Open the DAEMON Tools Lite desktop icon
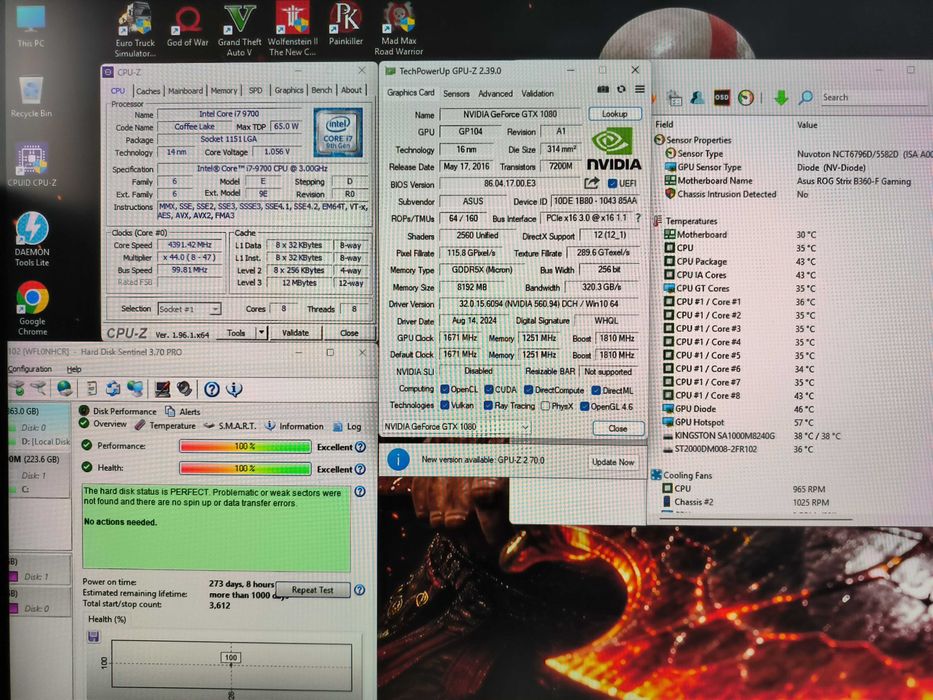The width and height of the screenshot is (933, 700). pos(32,239)
